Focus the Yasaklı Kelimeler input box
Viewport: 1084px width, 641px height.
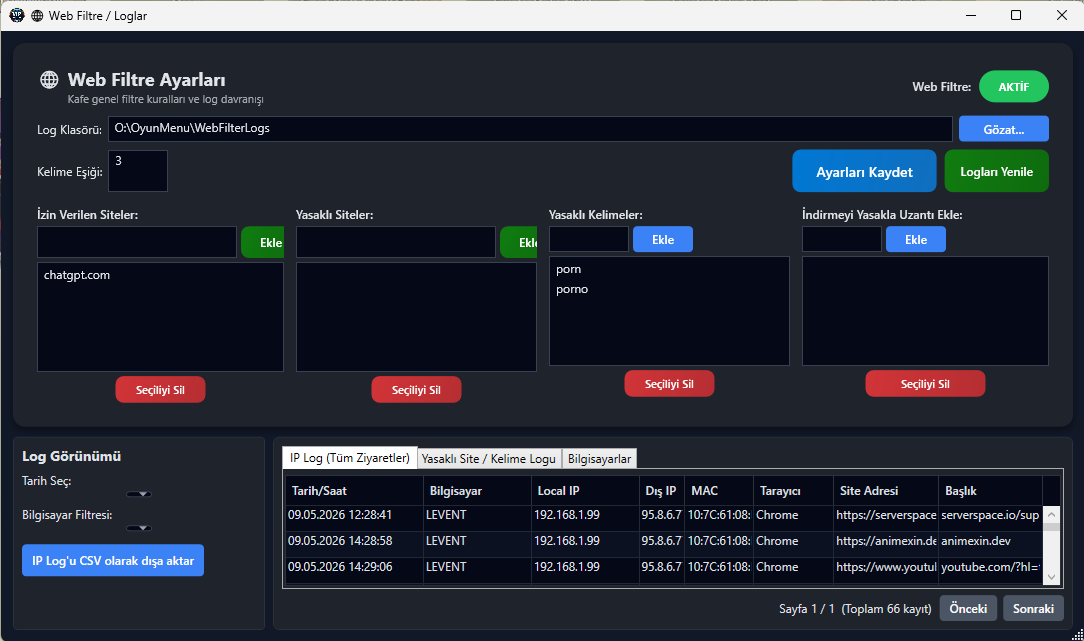(x=588, y=239)
